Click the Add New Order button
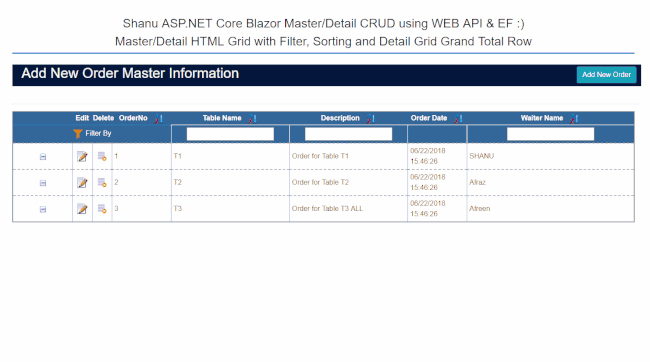The width and height of the screenshot is (650, 362). pyautogui.click(x=606, y=75)
